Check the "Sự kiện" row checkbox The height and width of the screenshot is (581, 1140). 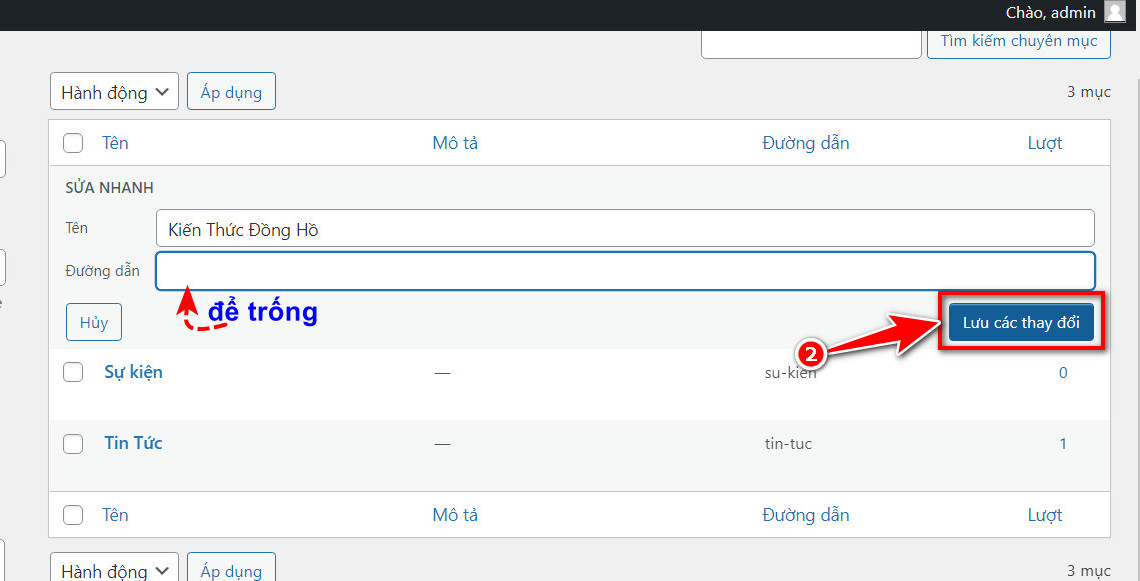[73, 372]
